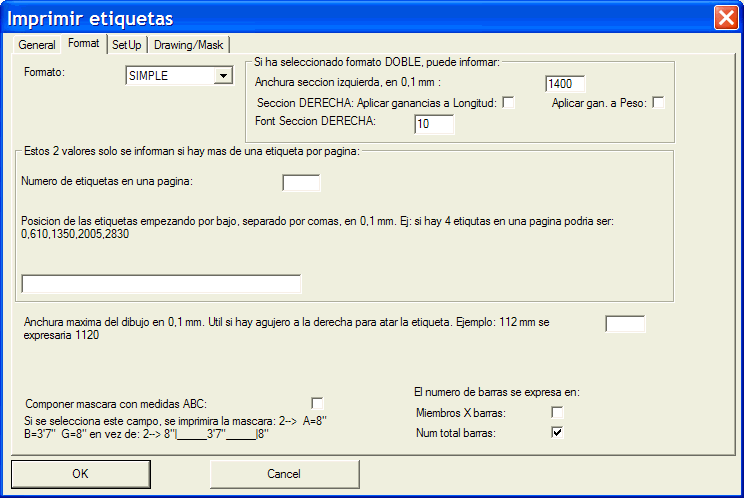Click Numero de etiquetas en una pagina field
Screen dimensions: 744x498
tap(301, 182)
